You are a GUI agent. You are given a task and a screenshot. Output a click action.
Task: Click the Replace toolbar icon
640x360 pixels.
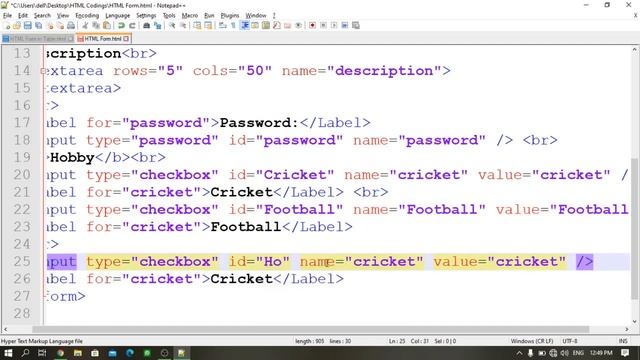[157, 25]
